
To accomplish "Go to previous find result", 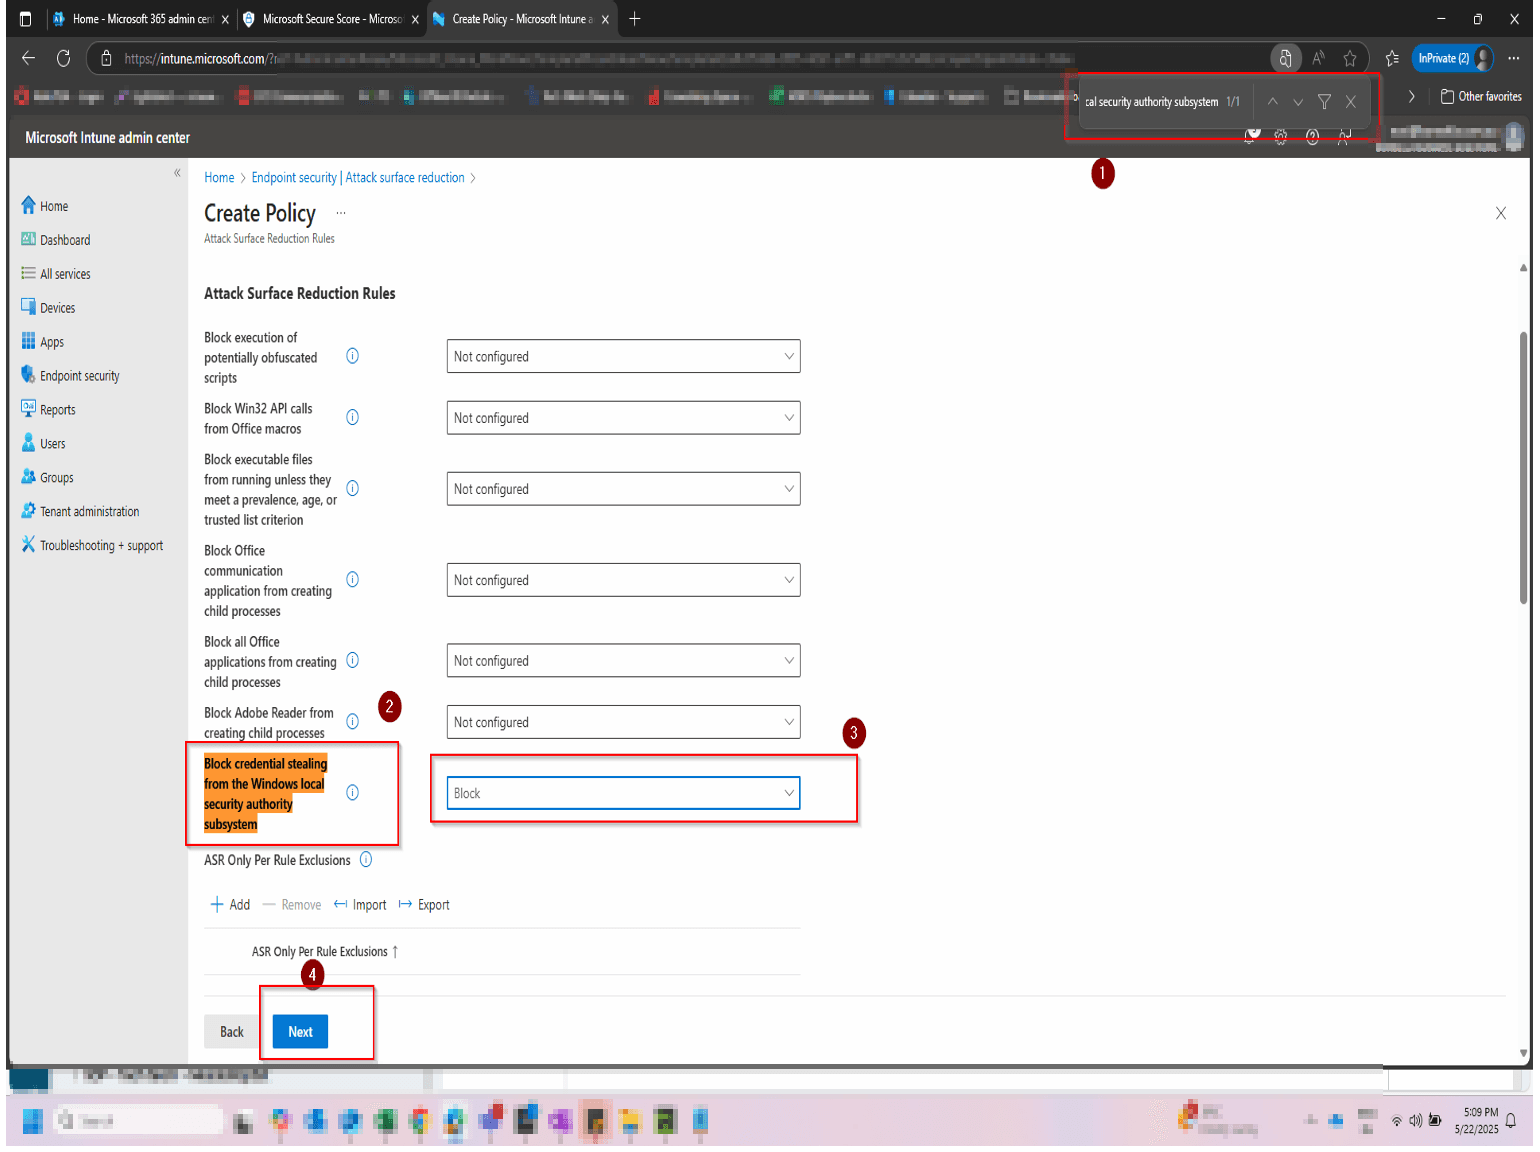I will (x=1273, y=102).
